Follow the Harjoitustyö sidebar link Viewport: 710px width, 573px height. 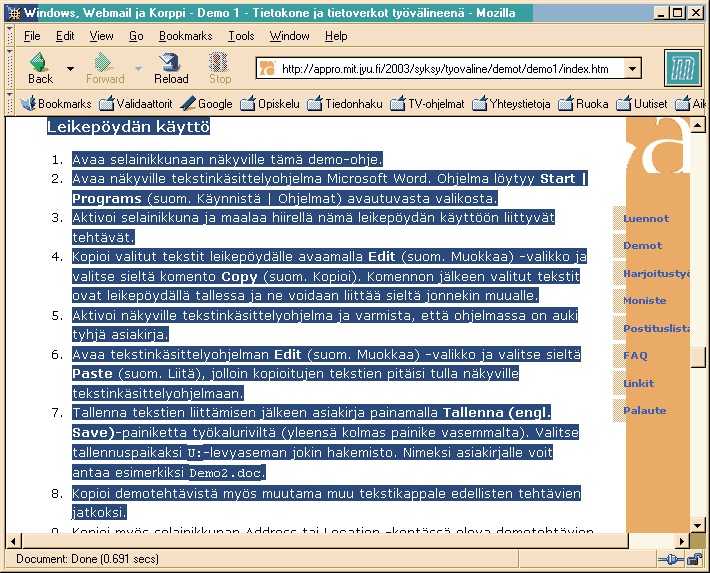tap(656, 274)
